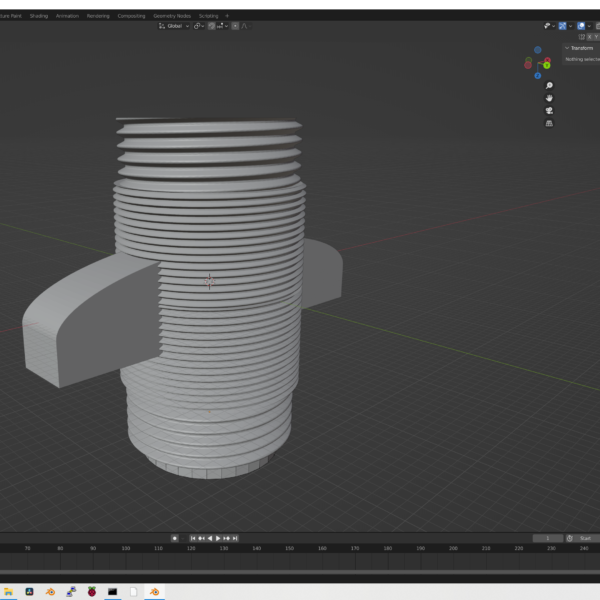
Task: Open the Global transform orientation dropdown
Action: 173,26
